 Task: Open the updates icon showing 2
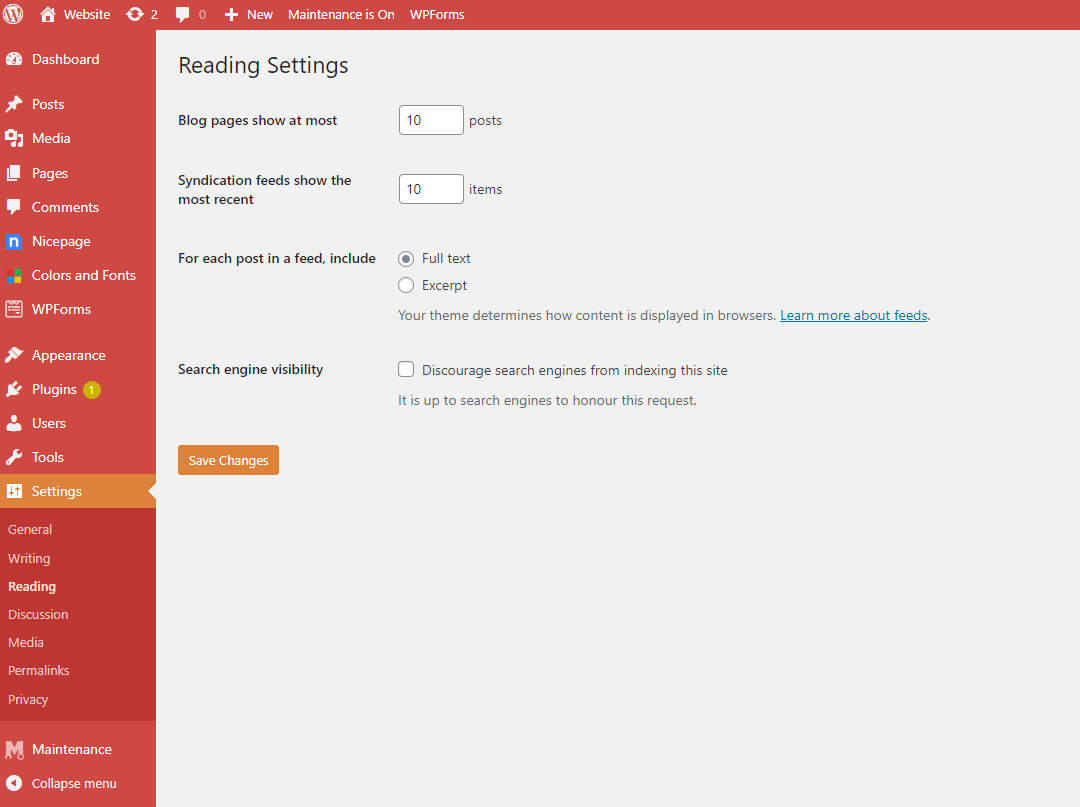point(135,14)
